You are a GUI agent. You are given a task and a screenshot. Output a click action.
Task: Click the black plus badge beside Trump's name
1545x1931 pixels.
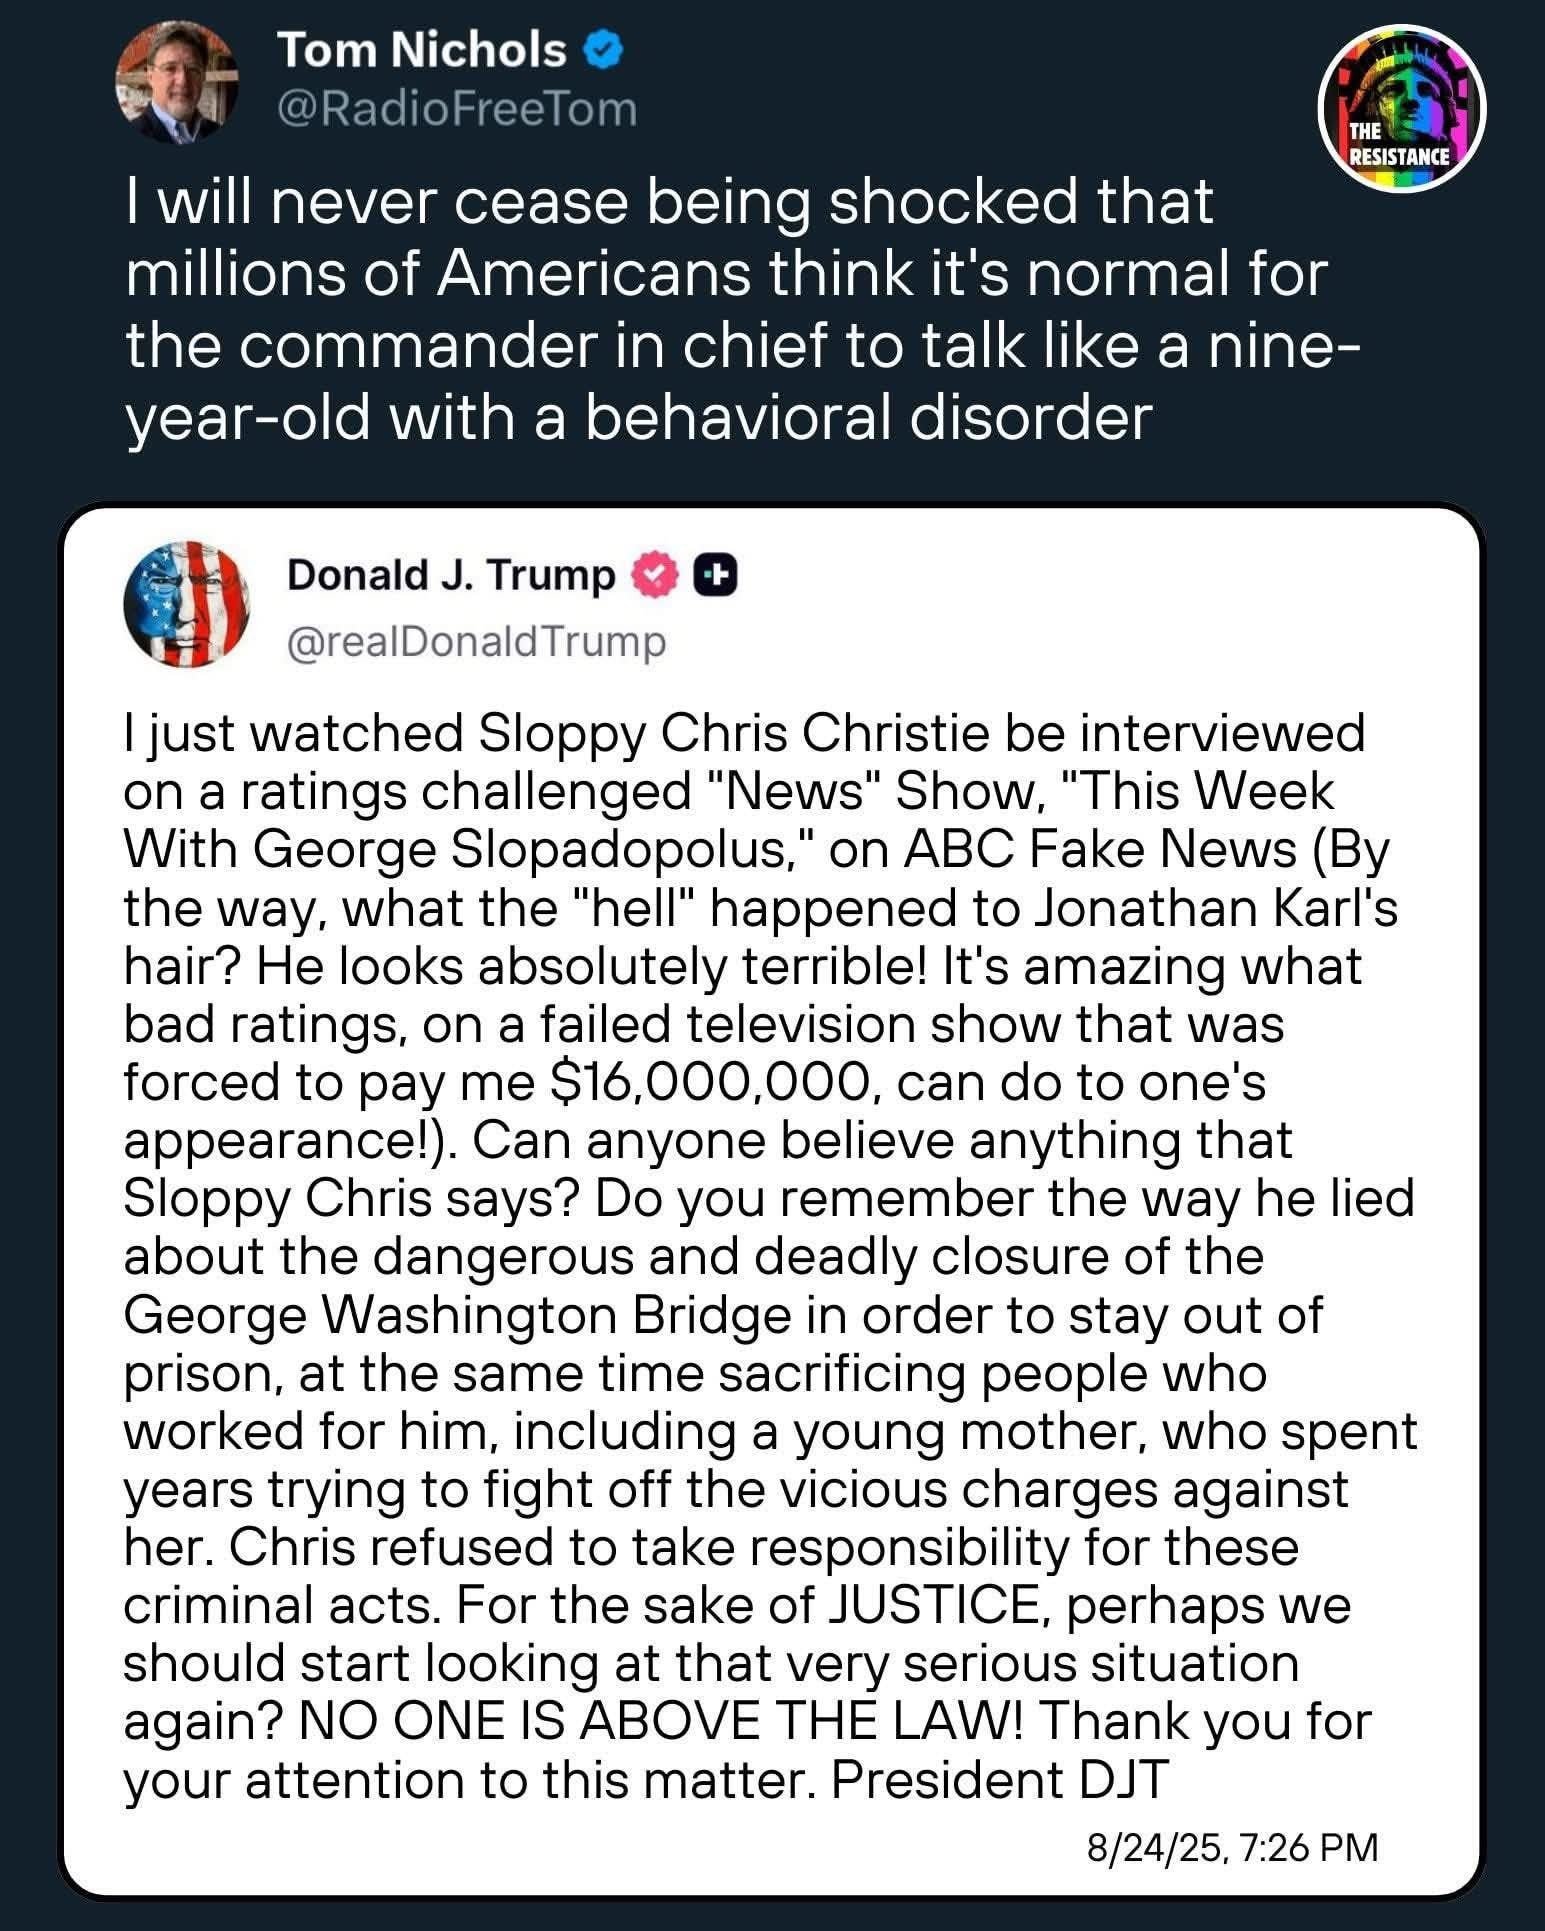pos(716,574)
